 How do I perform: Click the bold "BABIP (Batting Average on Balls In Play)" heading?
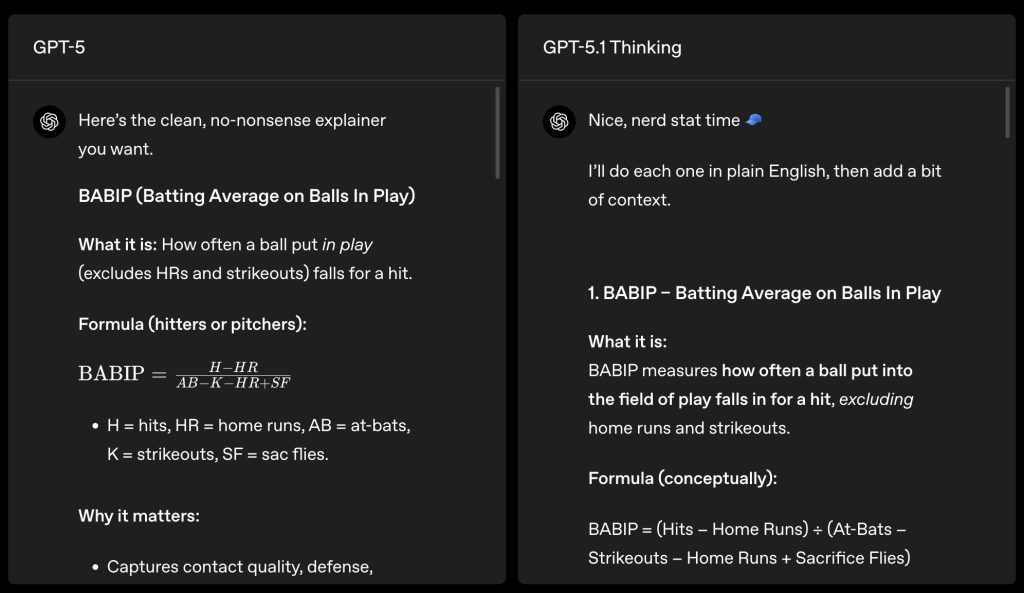point(246,196)
